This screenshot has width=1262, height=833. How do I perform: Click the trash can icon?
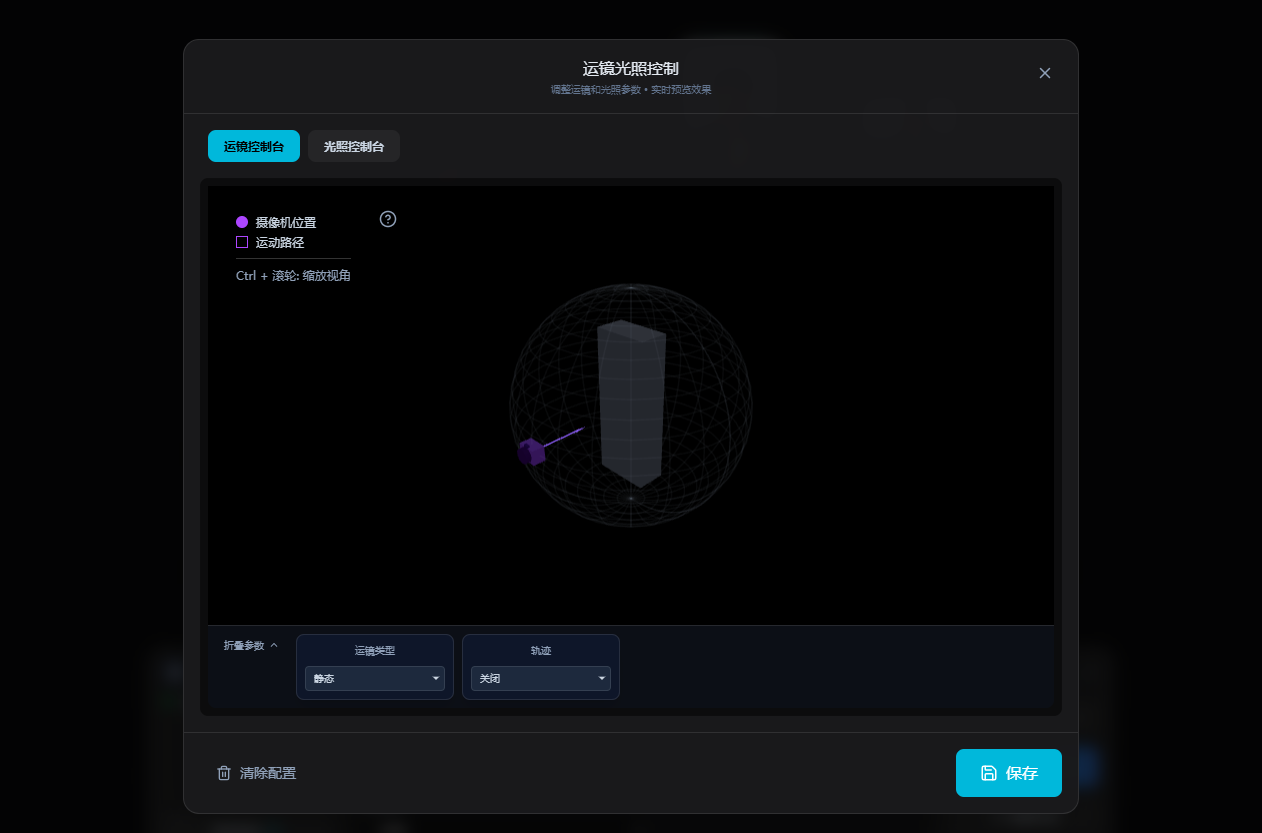(x=224, y=773)
